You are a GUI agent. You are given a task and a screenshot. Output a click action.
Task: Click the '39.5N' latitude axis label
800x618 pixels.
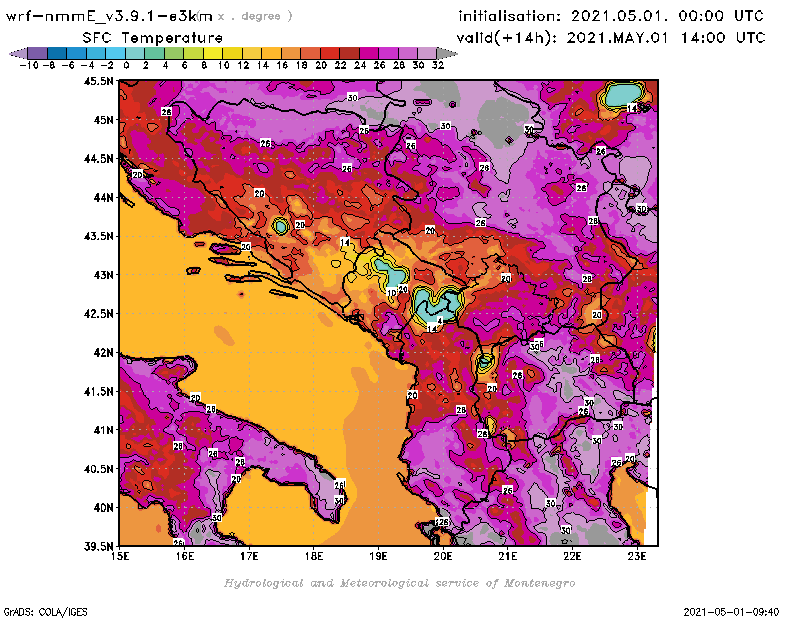click(x=98, y=547)
